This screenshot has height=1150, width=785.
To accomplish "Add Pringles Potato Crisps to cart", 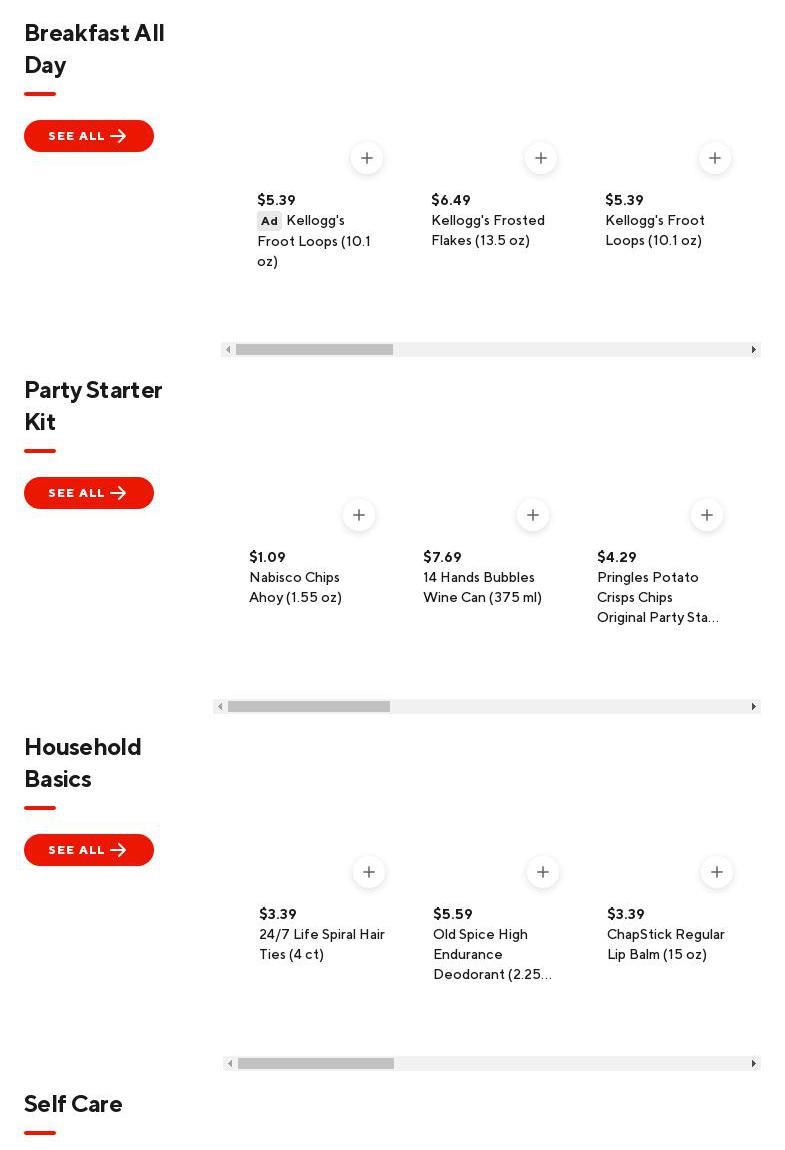I will 707,515.
